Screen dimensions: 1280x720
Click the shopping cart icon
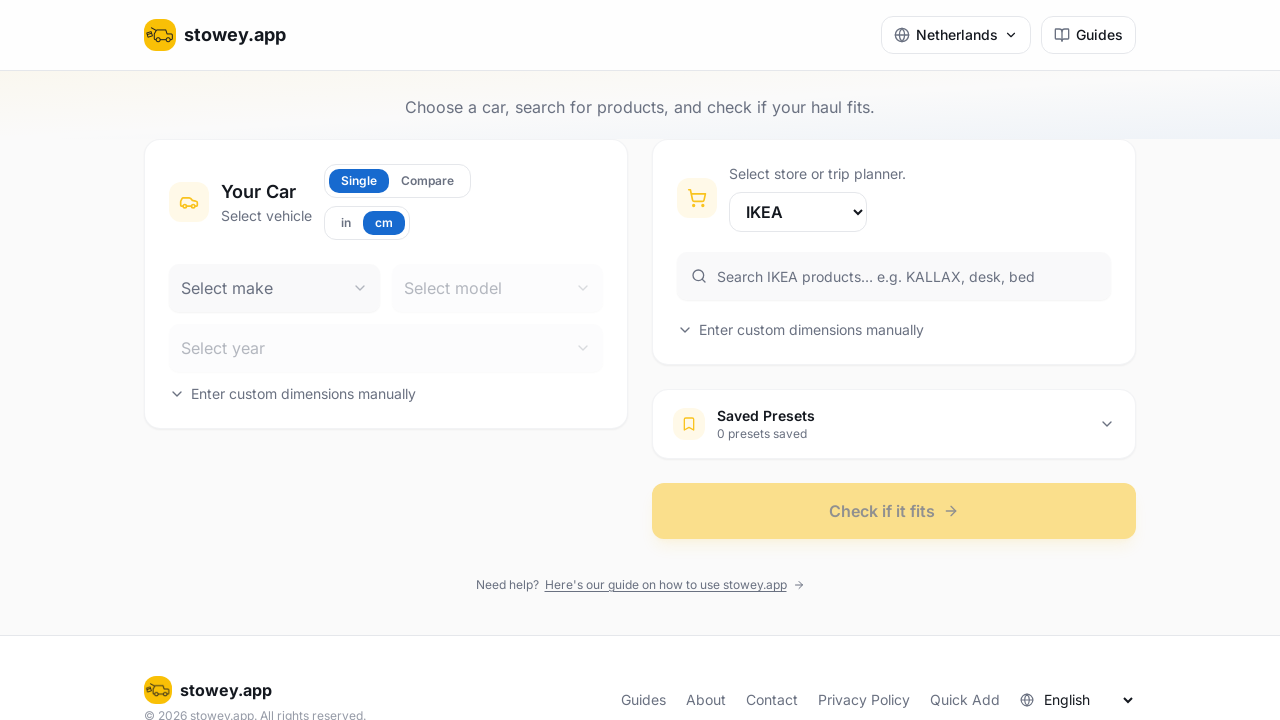point(697,198)
